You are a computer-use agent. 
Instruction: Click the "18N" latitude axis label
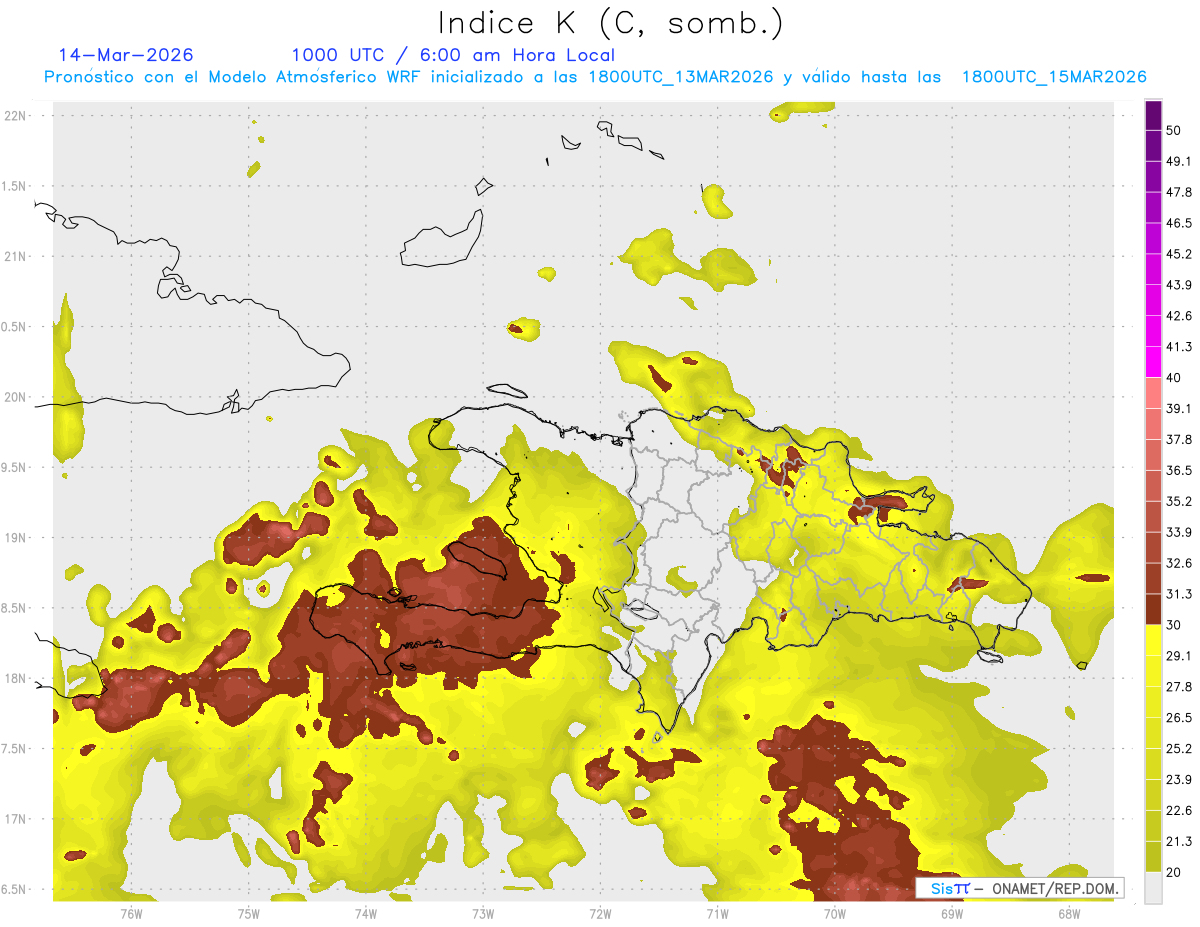click(15, 678)
